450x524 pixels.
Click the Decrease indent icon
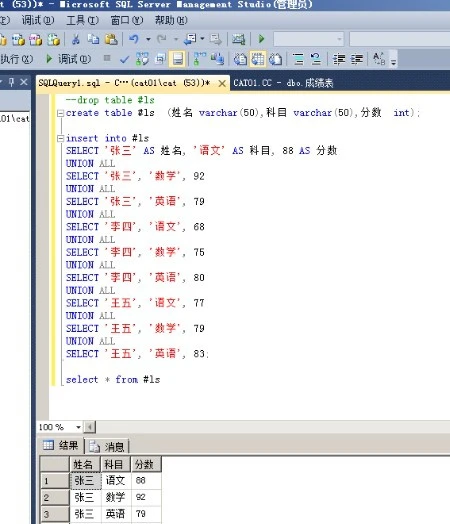(x=339, y=59)
